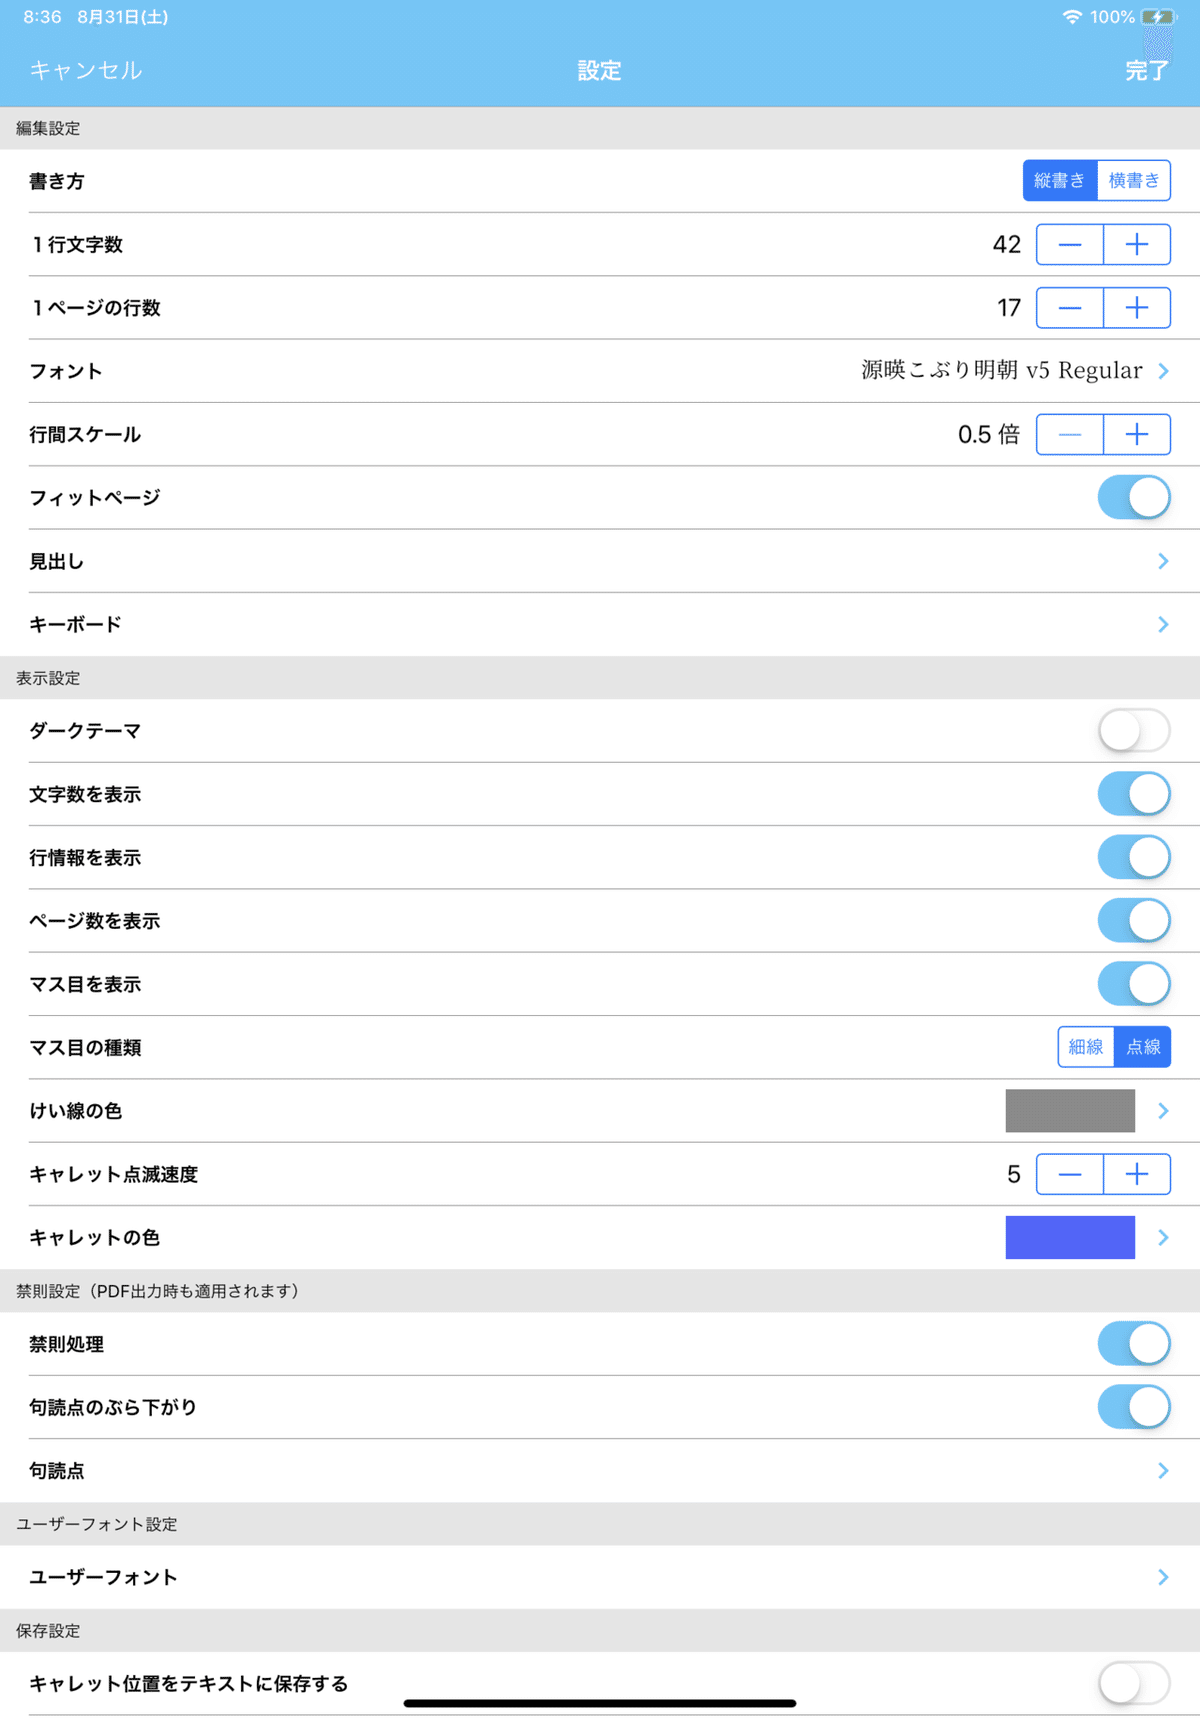This screenshot has width=1200, height=1718.
Task: Open font selection chevron in フォント row
Action: coord(1163,371)
